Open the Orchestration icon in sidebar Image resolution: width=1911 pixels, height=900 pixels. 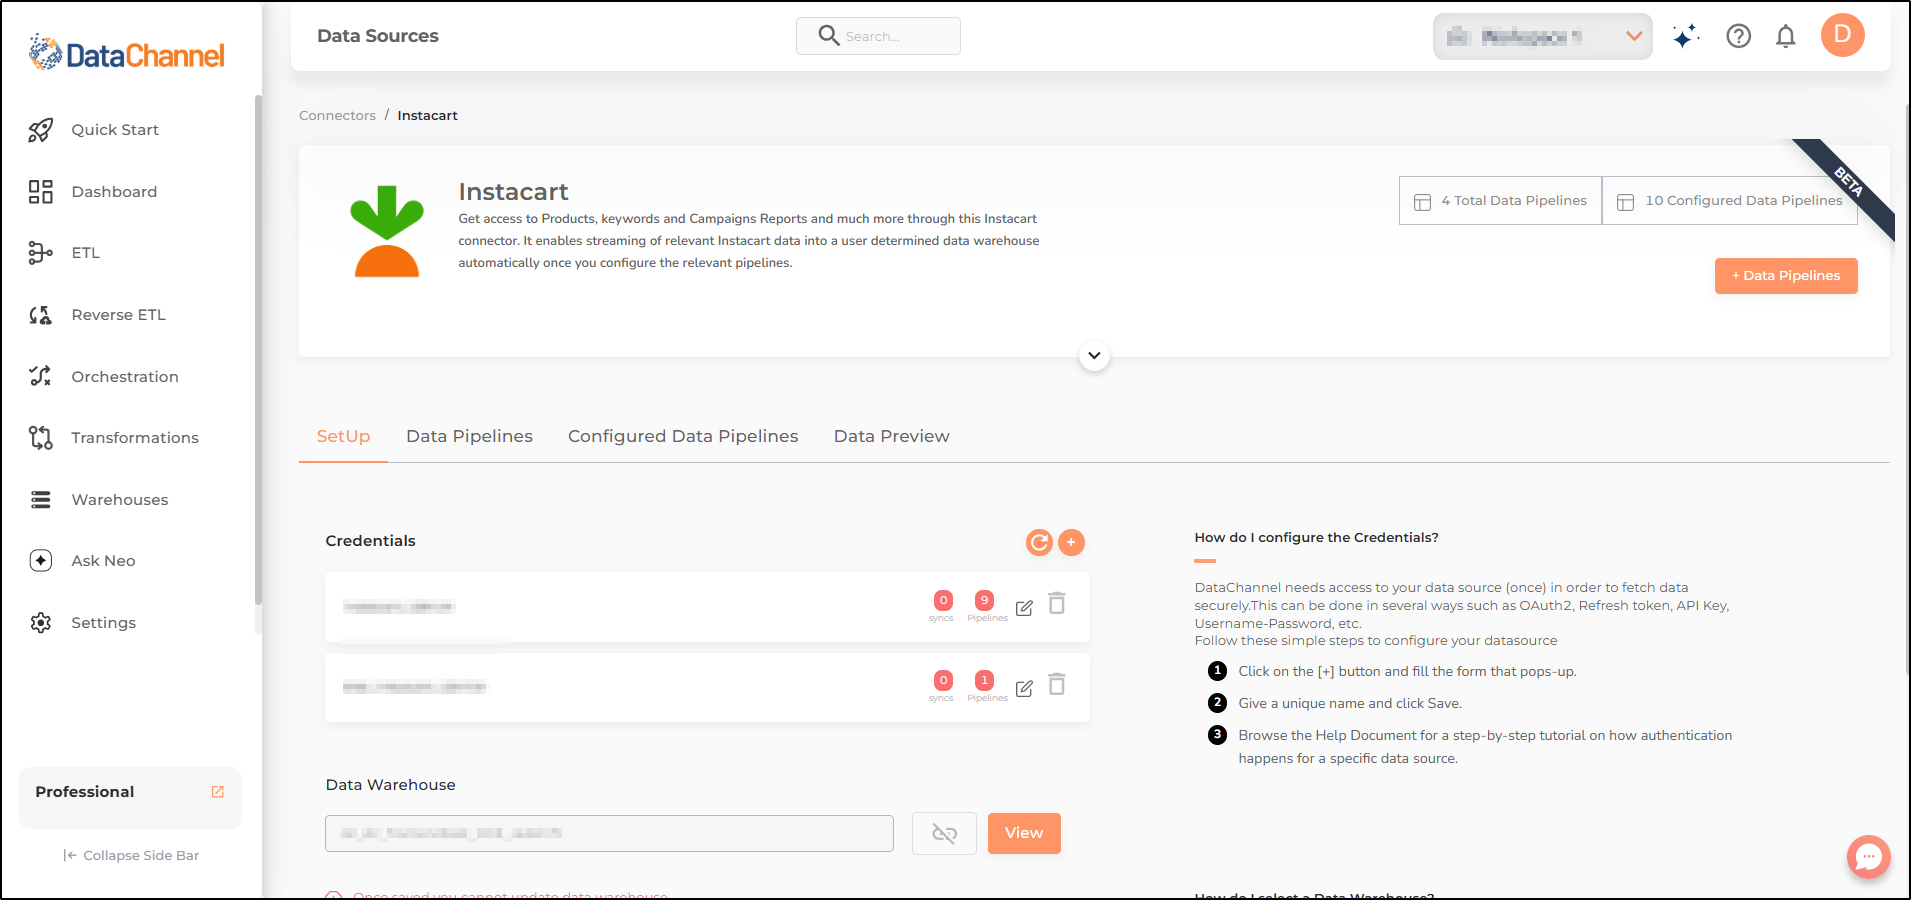pos(40,376)
